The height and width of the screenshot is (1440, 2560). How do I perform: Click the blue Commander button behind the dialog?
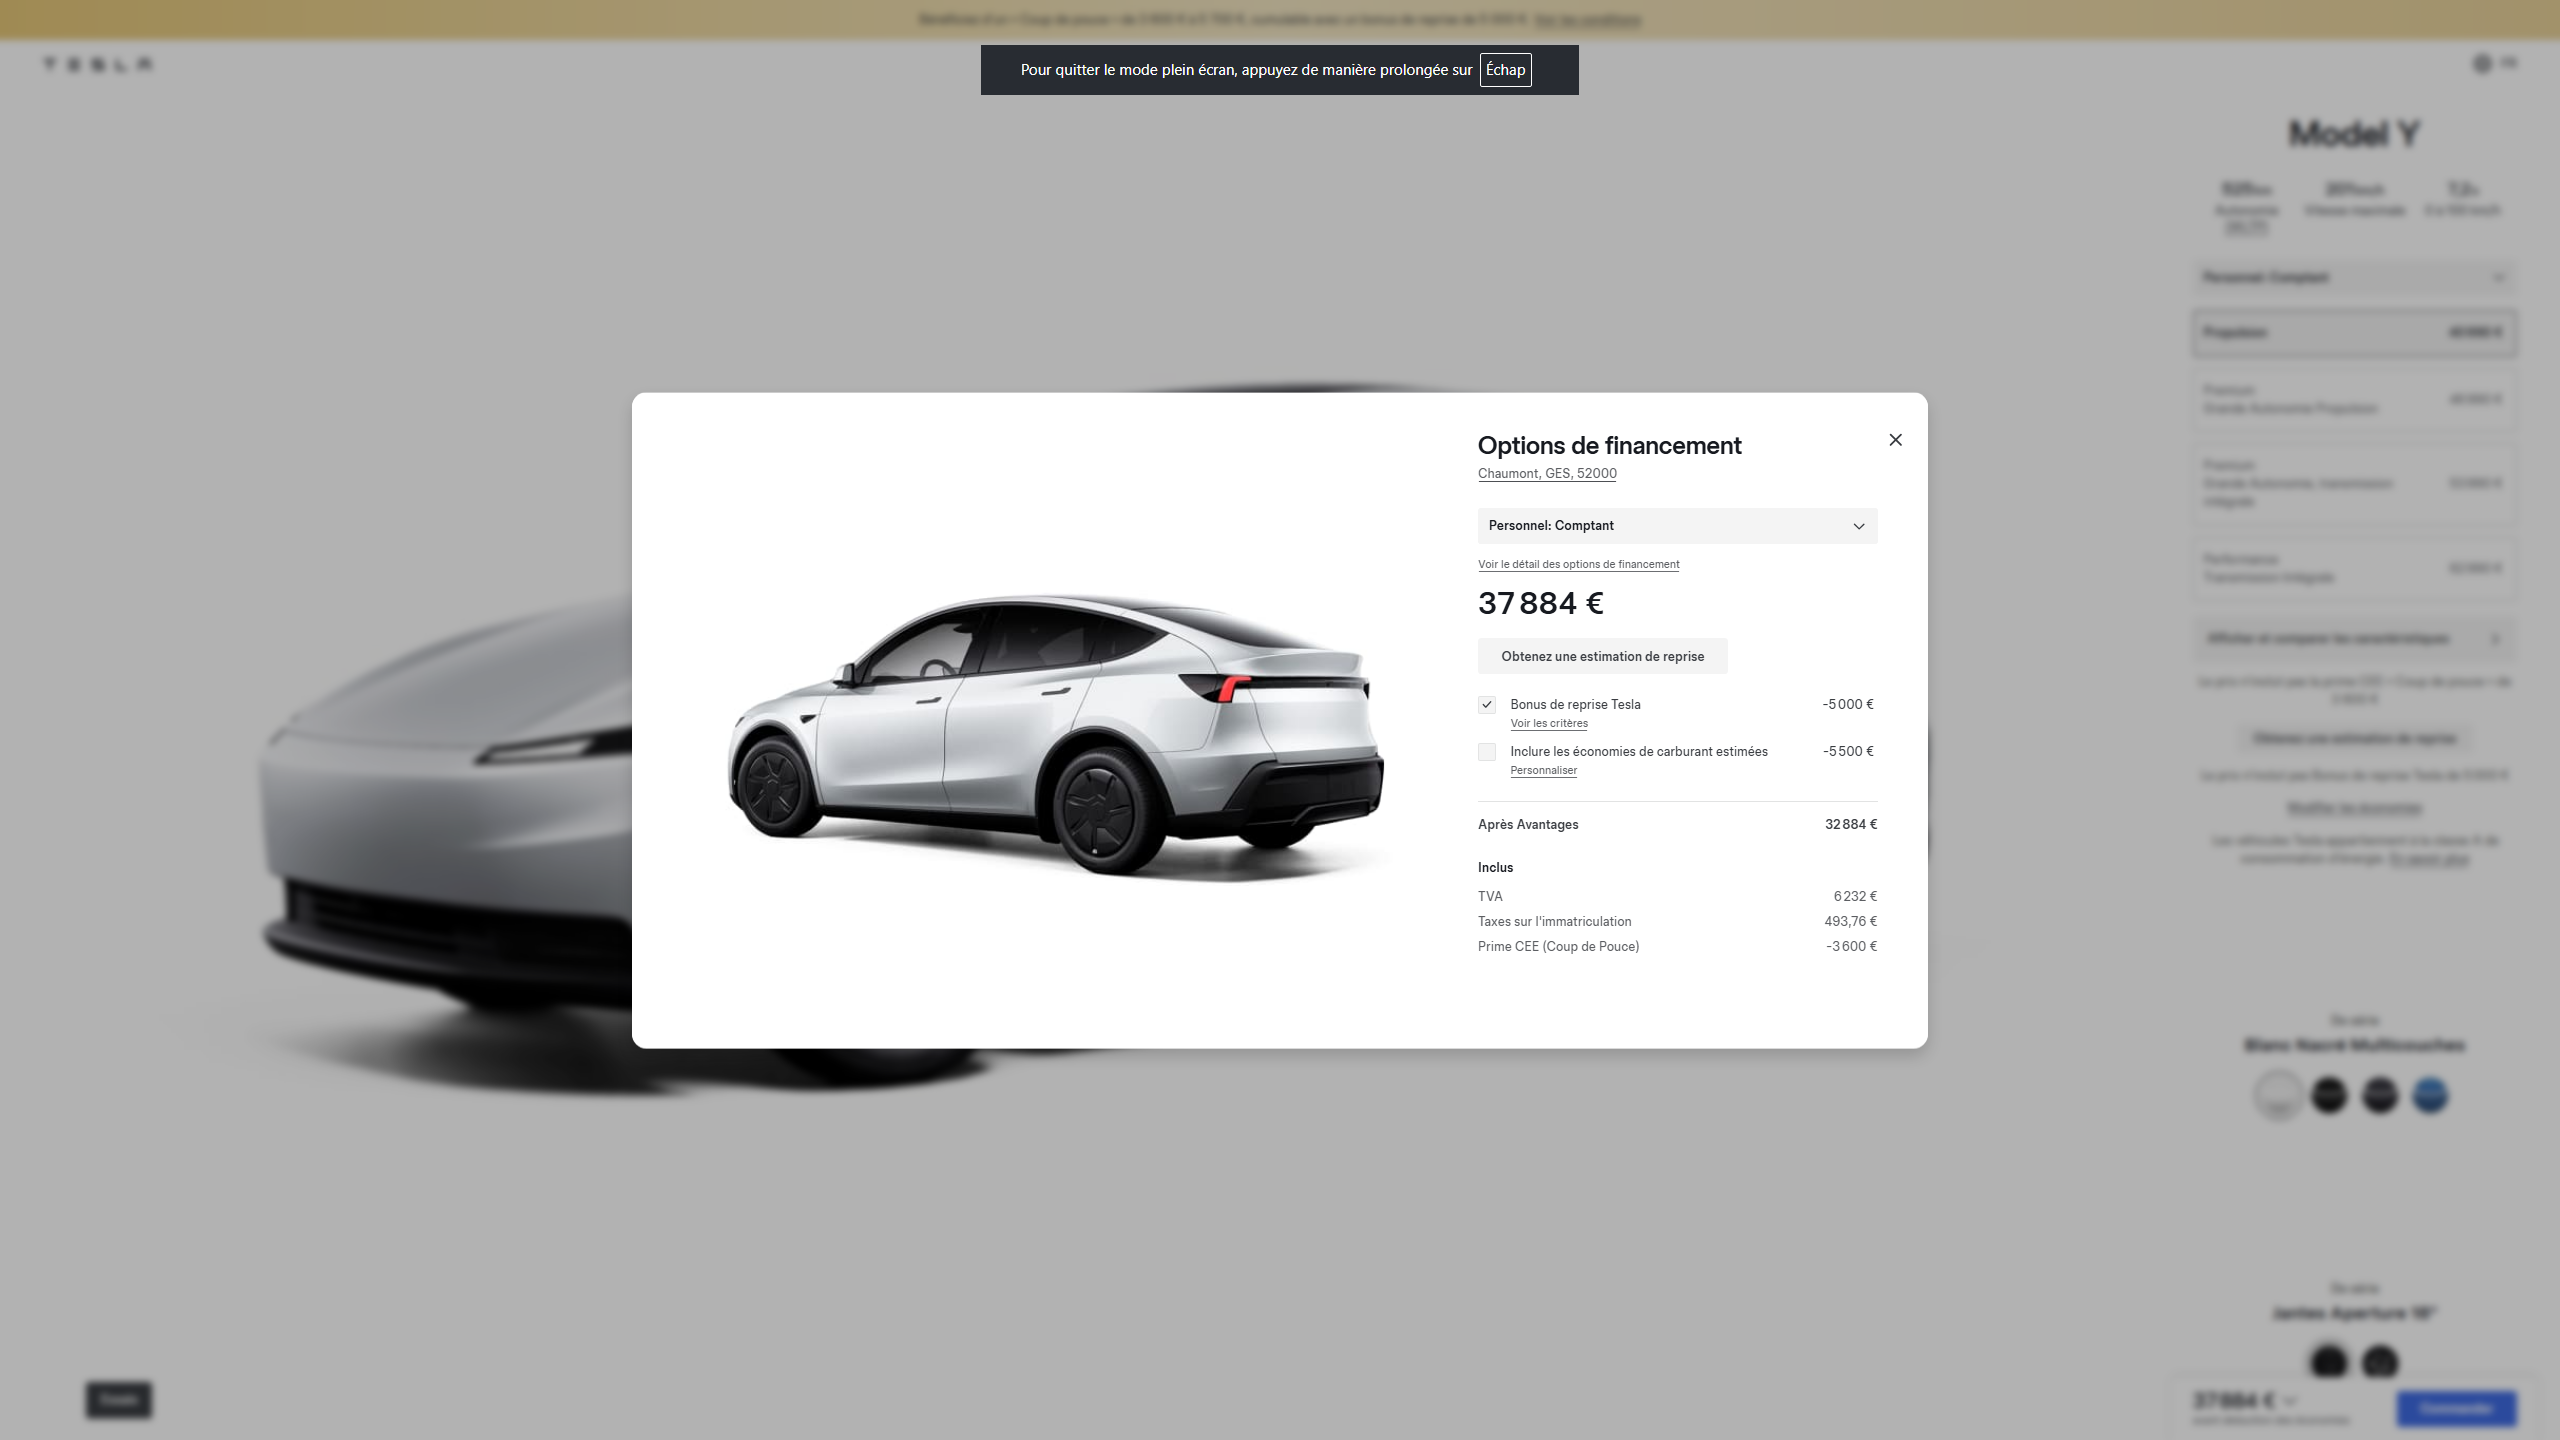tap(2456, 1408)
